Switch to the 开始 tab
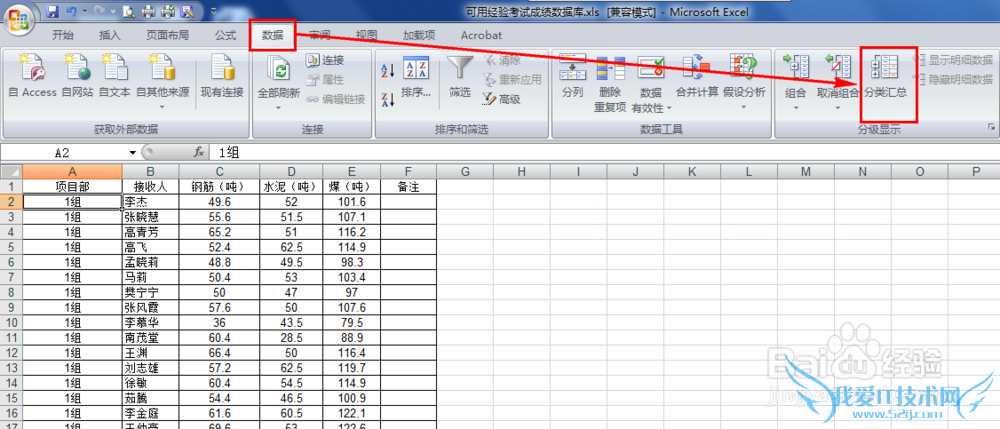Viewport: 1000px width, 429px height. (x=62, y=36)
